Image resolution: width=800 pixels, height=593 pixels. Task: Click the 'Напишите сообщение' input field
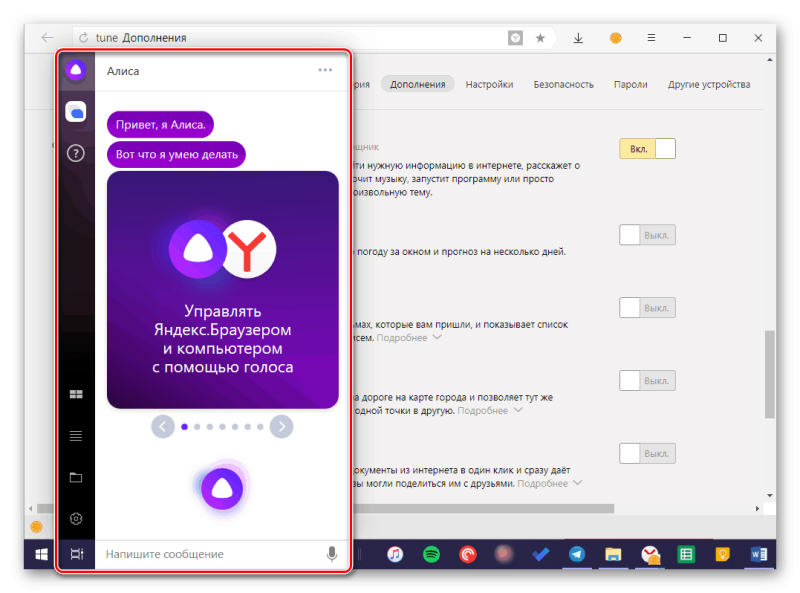pyautogui.click(x=209, y=554)
